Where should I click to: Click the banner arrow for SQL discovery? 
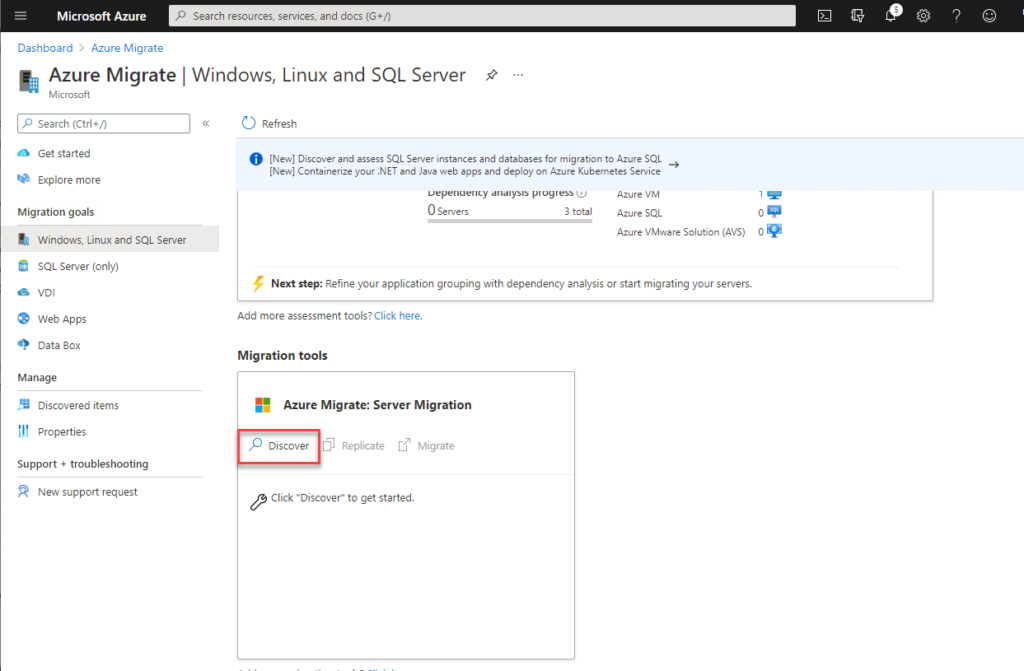point(674,165)
